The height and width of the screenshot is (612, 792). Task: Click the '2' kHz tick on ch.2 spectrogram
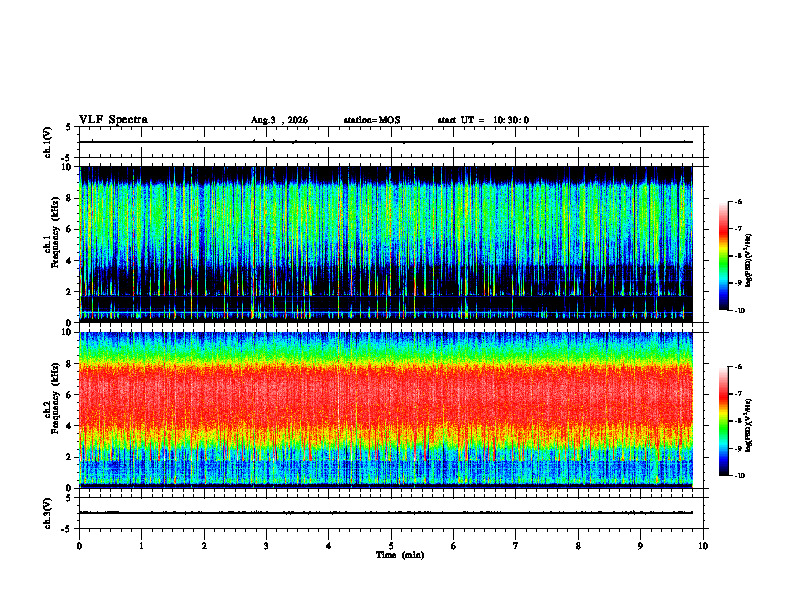(x=70, y=457)
